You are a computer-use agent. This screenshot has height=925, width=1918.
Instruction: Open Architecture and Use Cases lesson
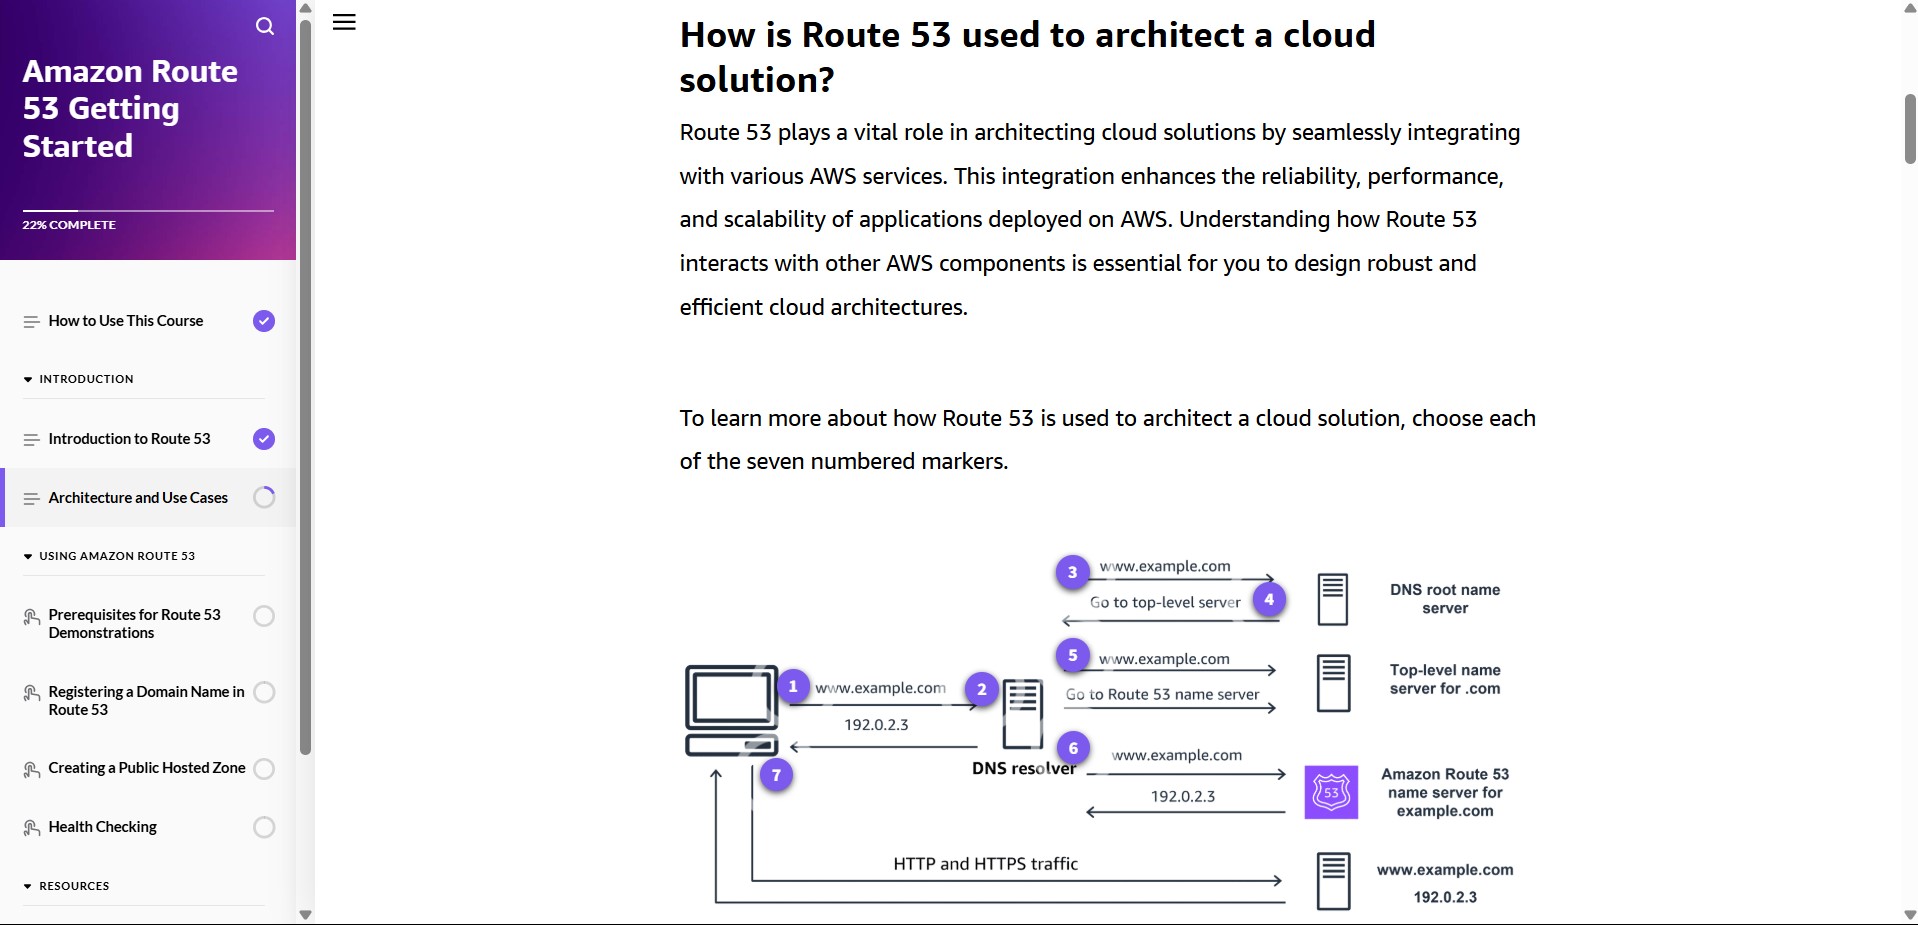pos(138,498)
